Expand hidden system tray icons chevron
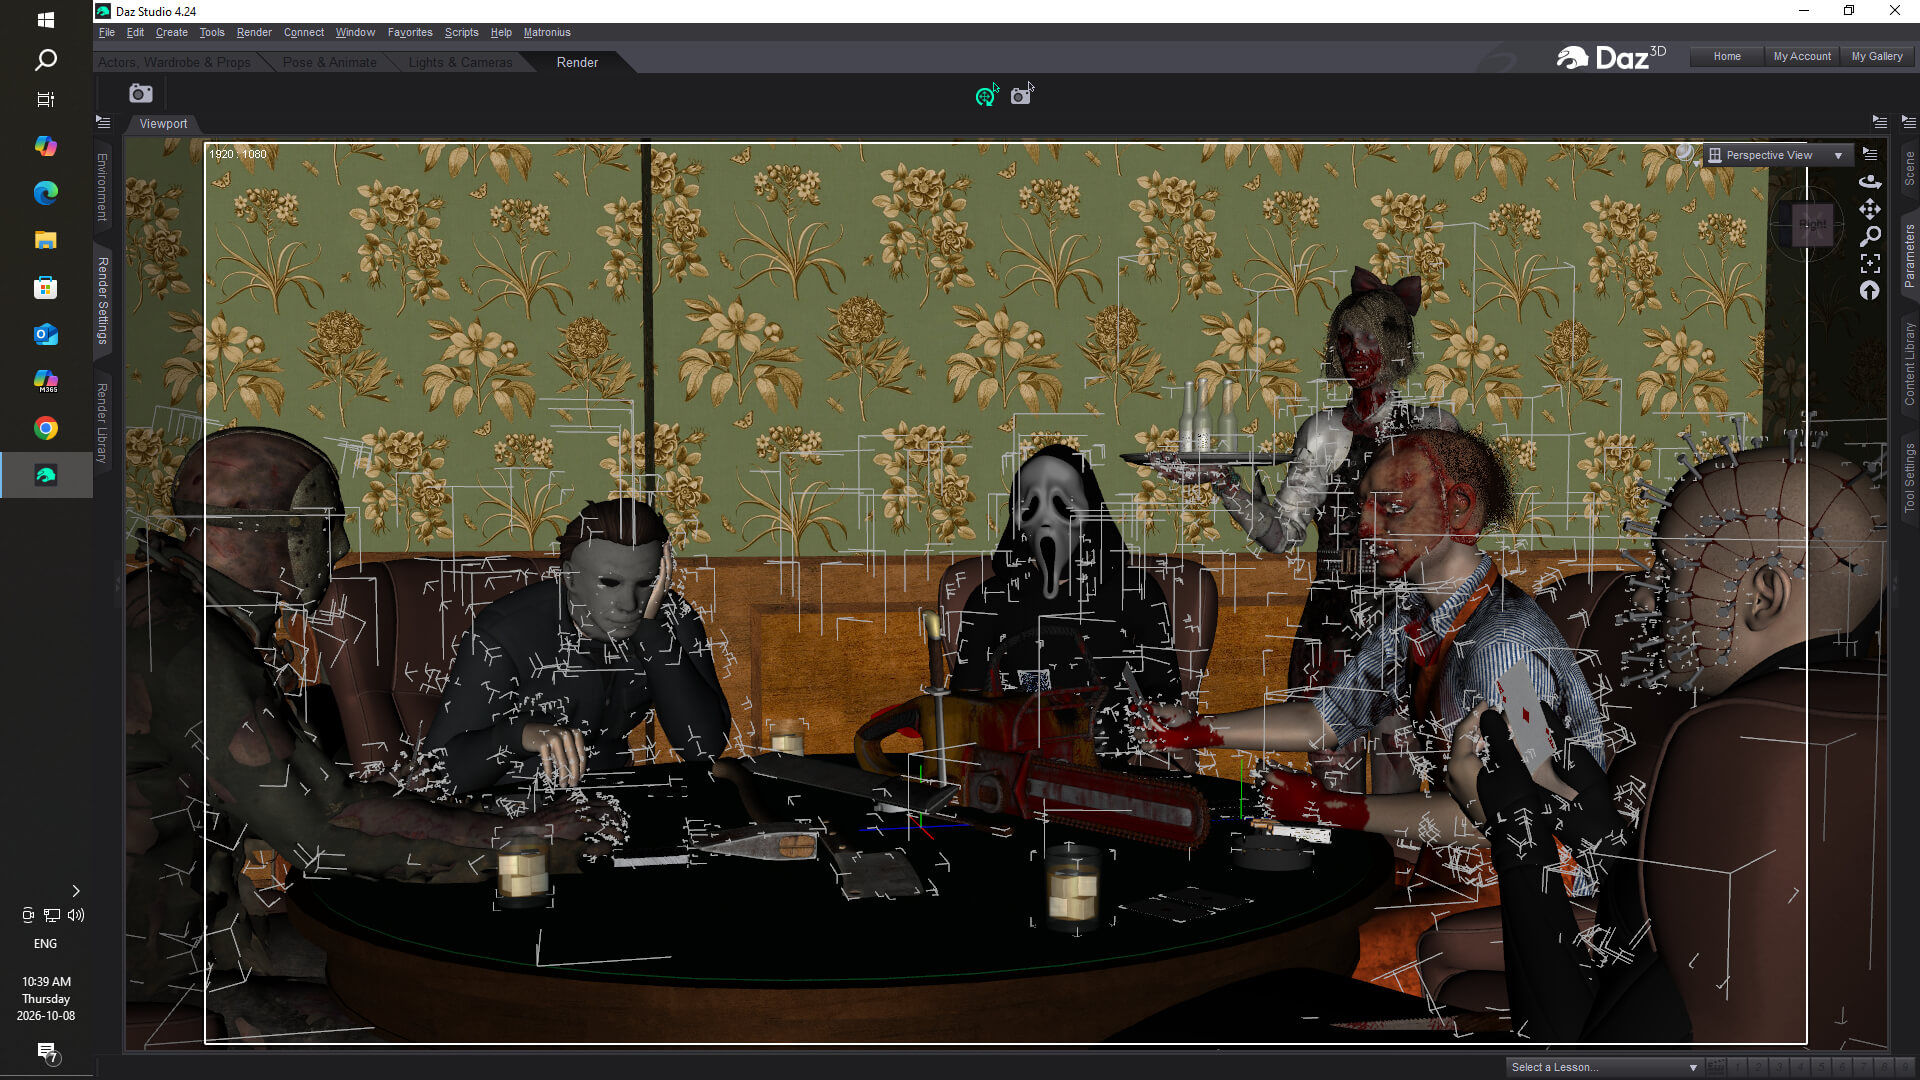Screen dimensions: 1920x1080 click(76, 891)
